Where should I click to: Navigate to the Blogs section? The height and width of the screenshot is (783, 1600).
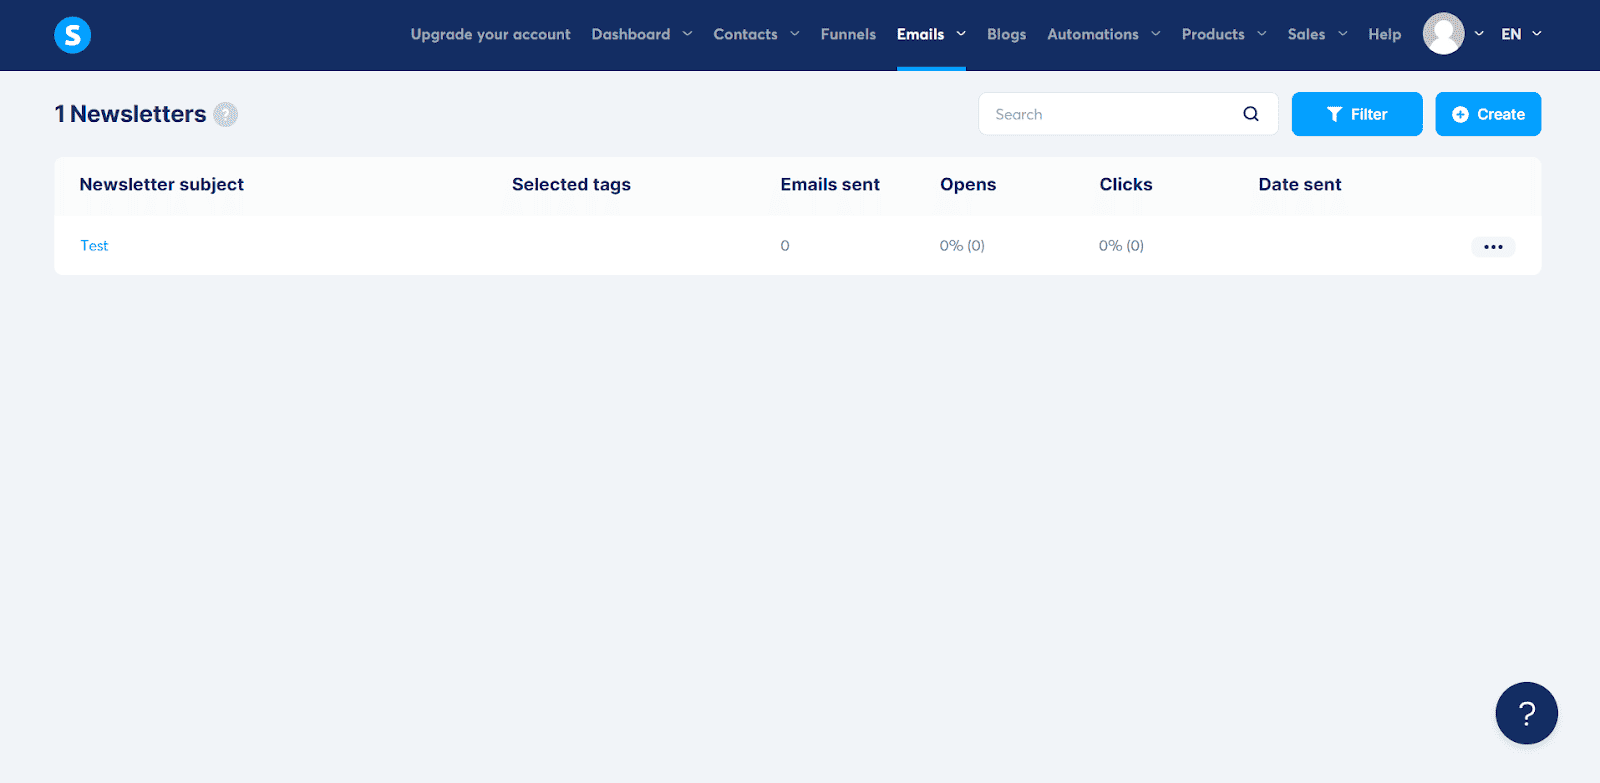1006,34
